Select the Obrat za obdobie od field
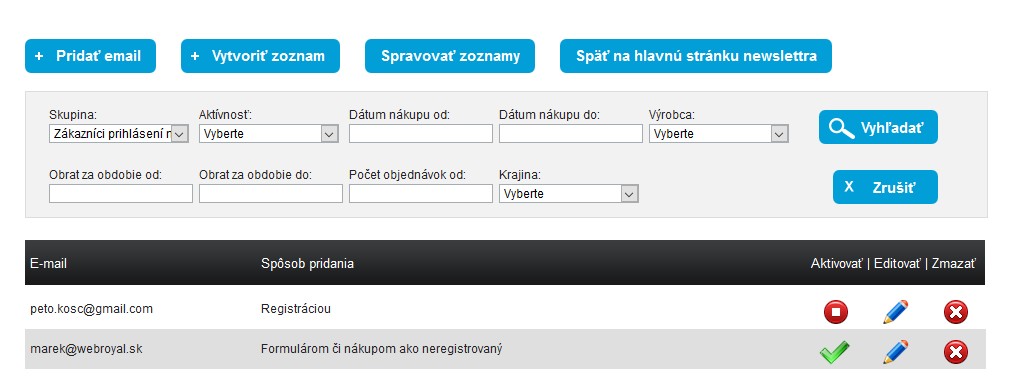 click(121, 194)
